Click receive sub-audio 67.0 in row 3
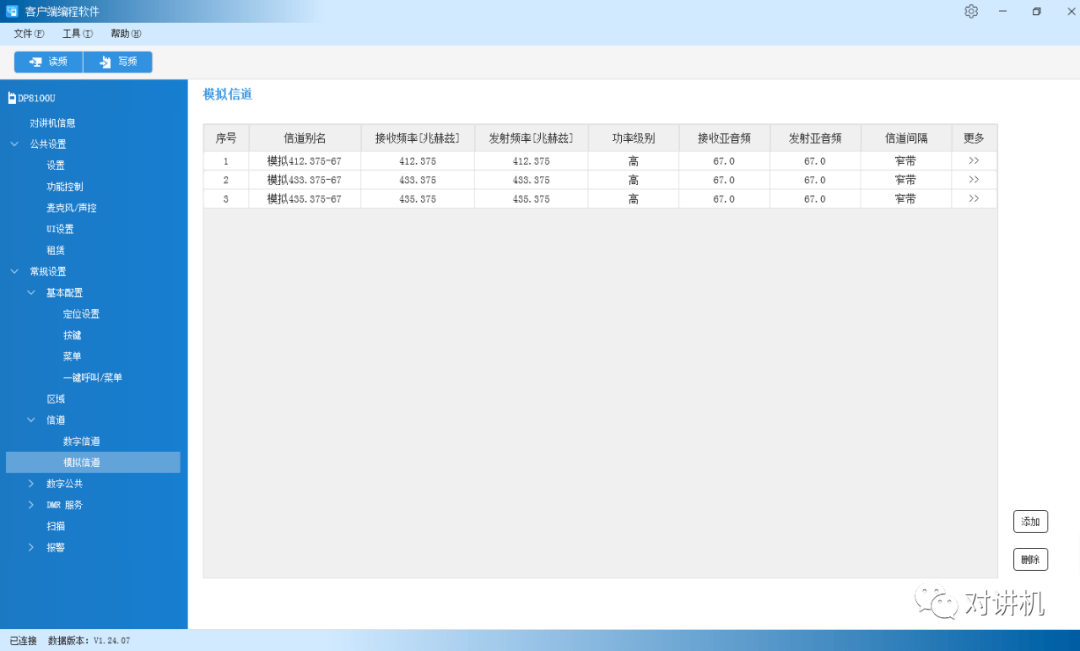This screenshot has height=651, width=1080. click(724, 199)
